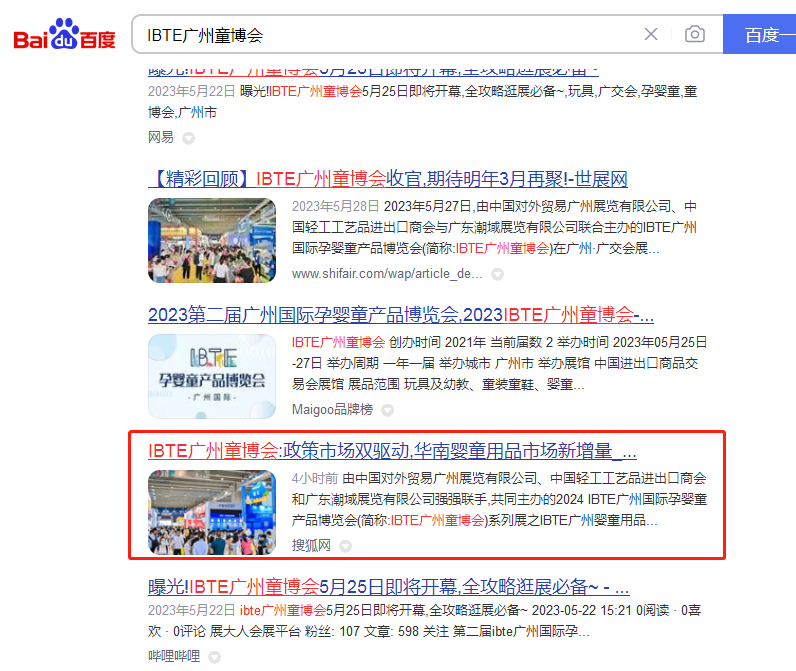The height and width of the screenshot is (671, 796).
Task: Click the www.shifair.com/wap/article_de... URL text
Action: click(x=387, y=274)
